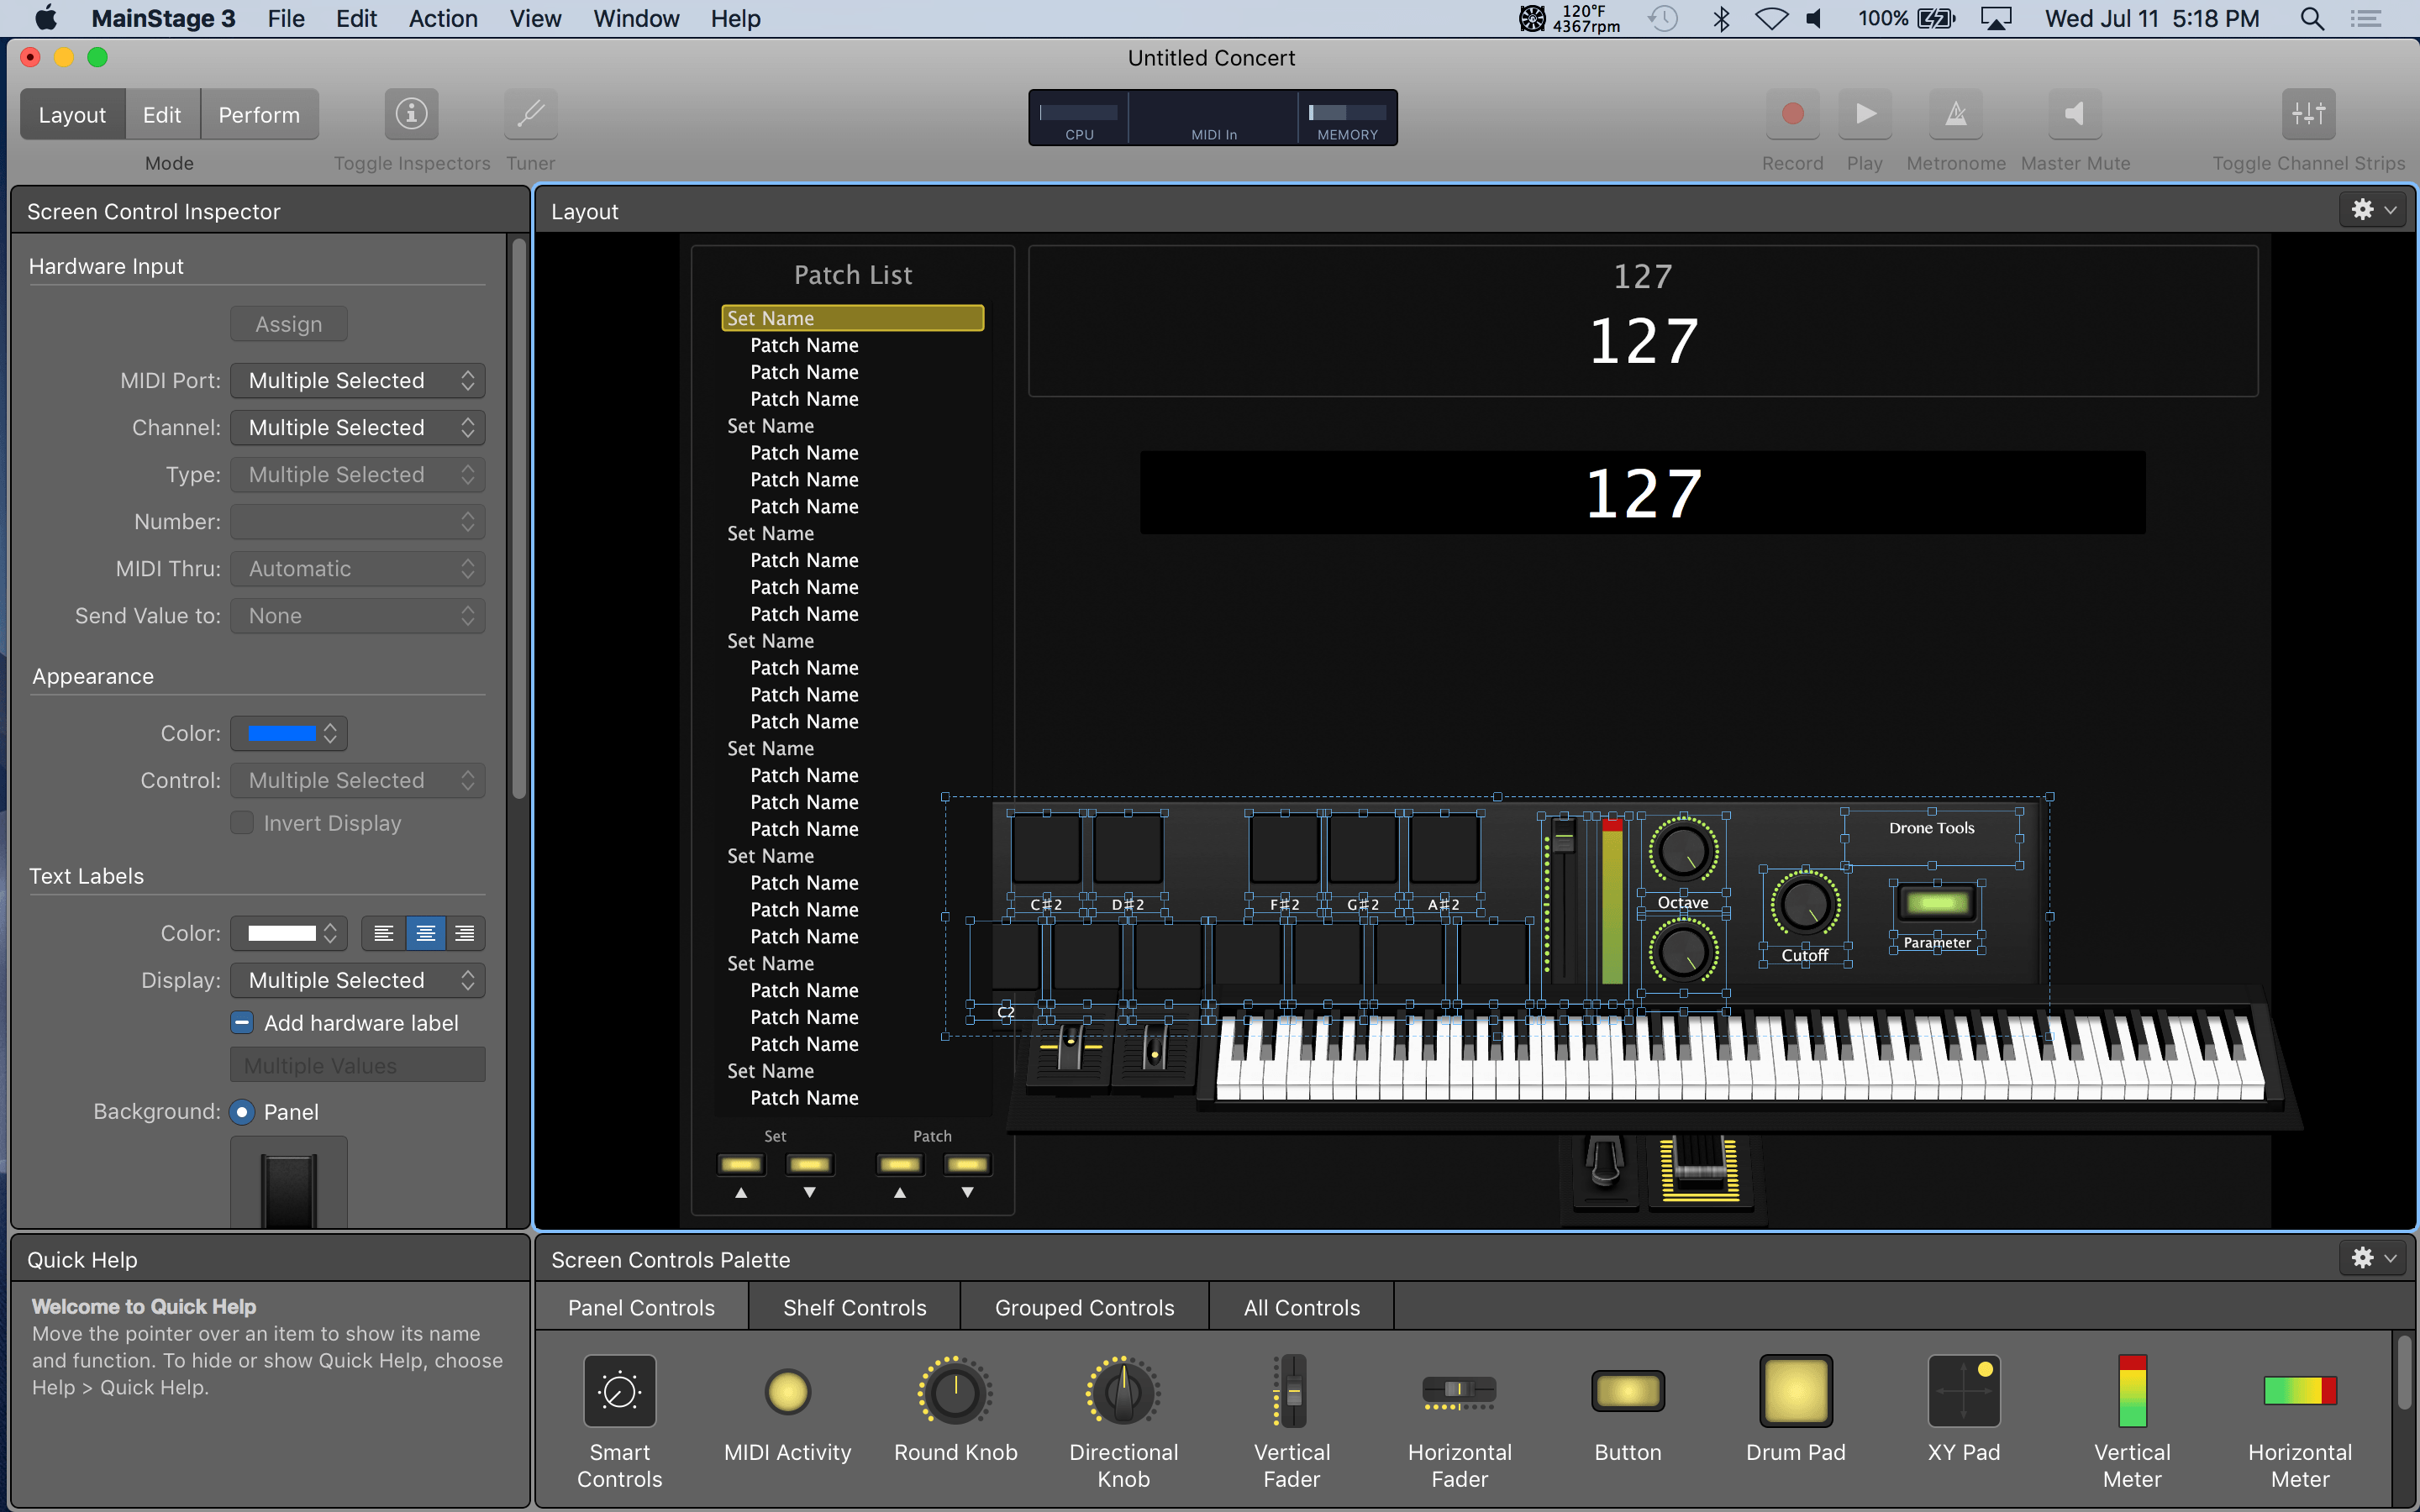
Task: Switch to Perform mode
Action: click(x=259, y=115)
